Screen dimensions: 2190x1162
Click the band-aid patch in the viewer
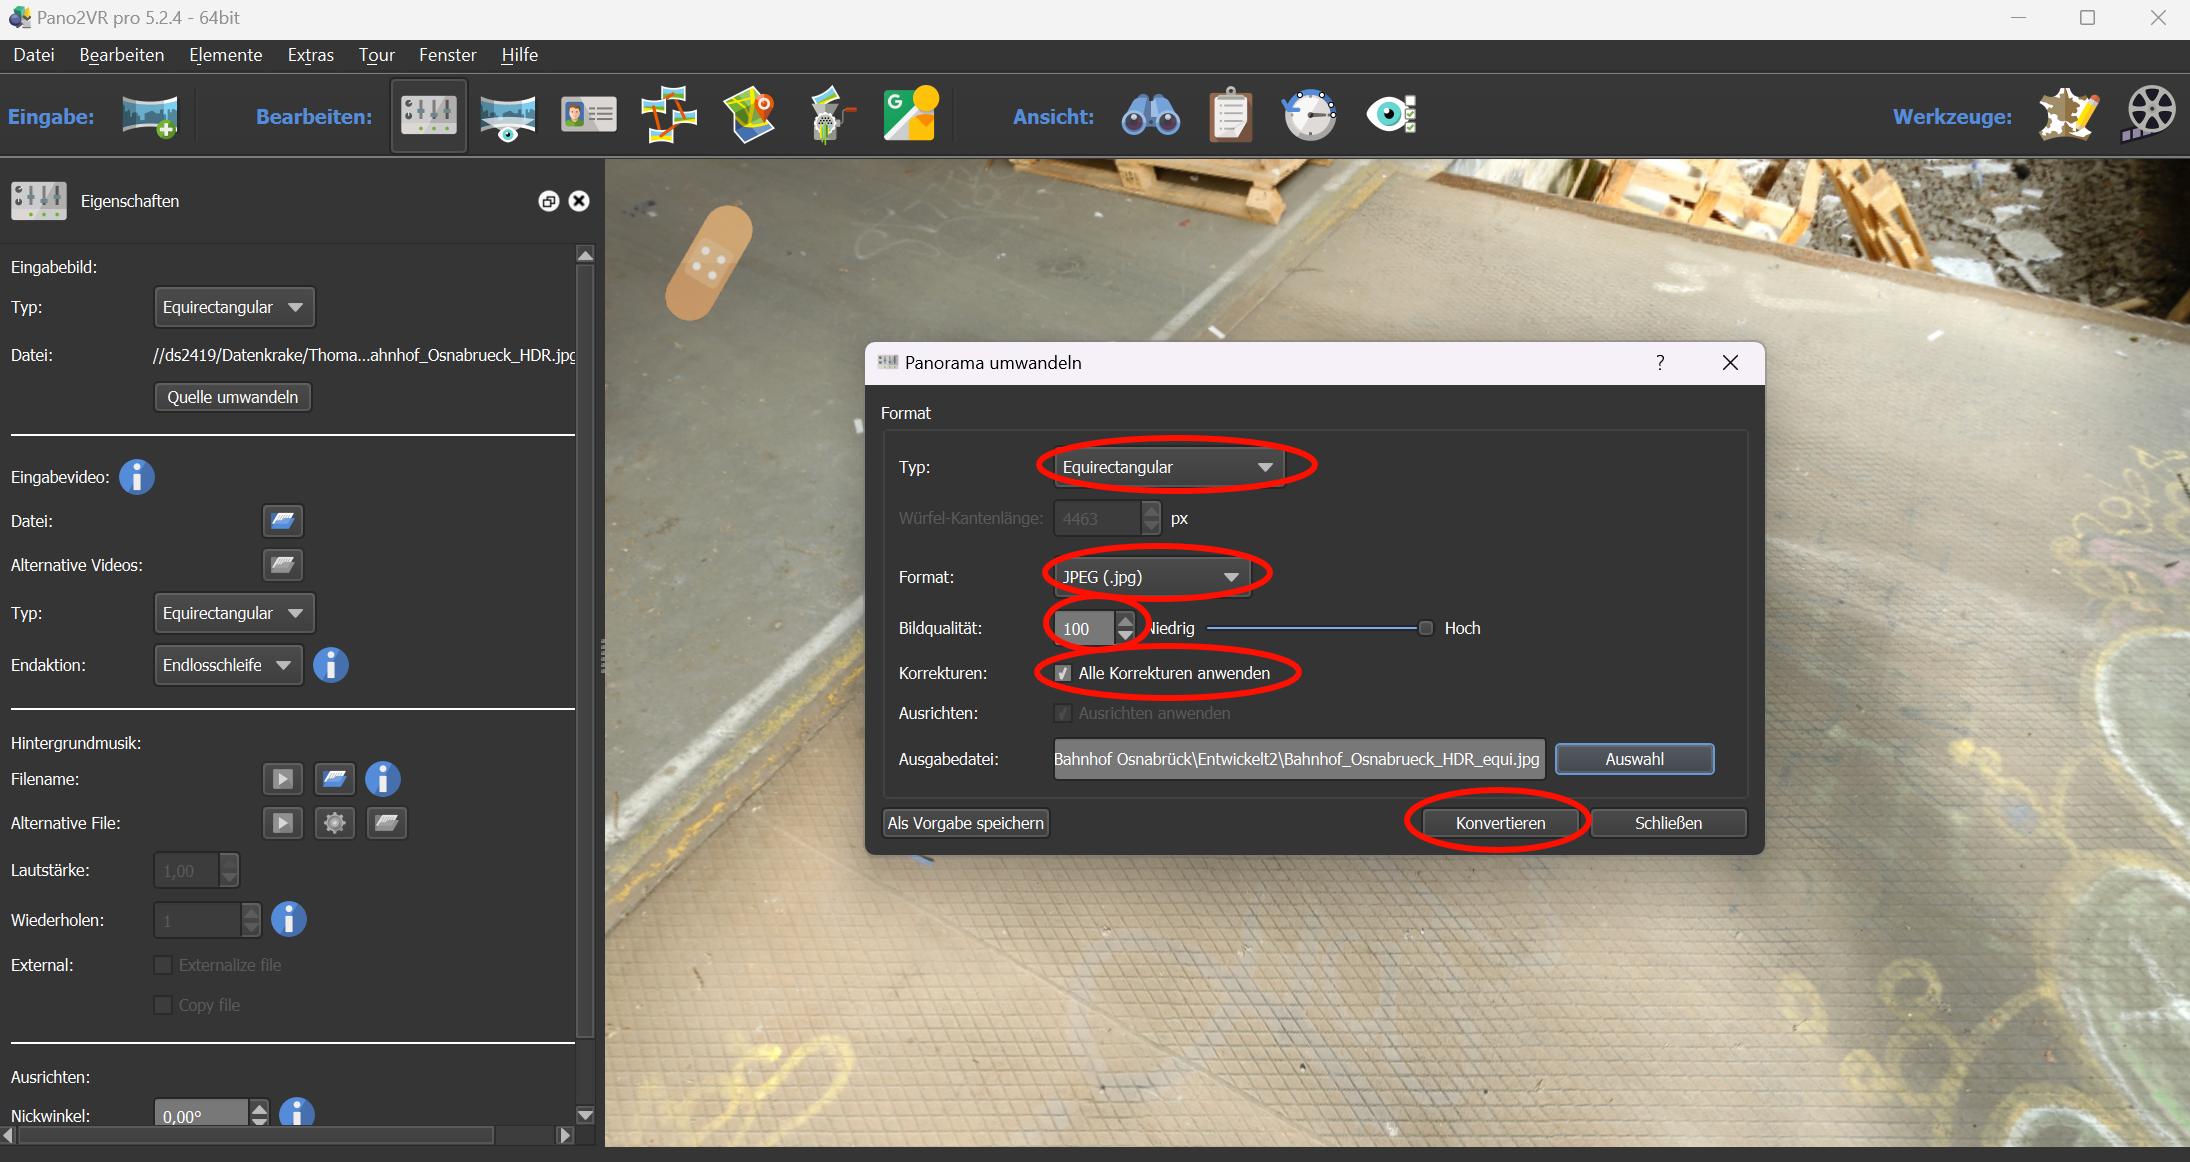[709, 263]
